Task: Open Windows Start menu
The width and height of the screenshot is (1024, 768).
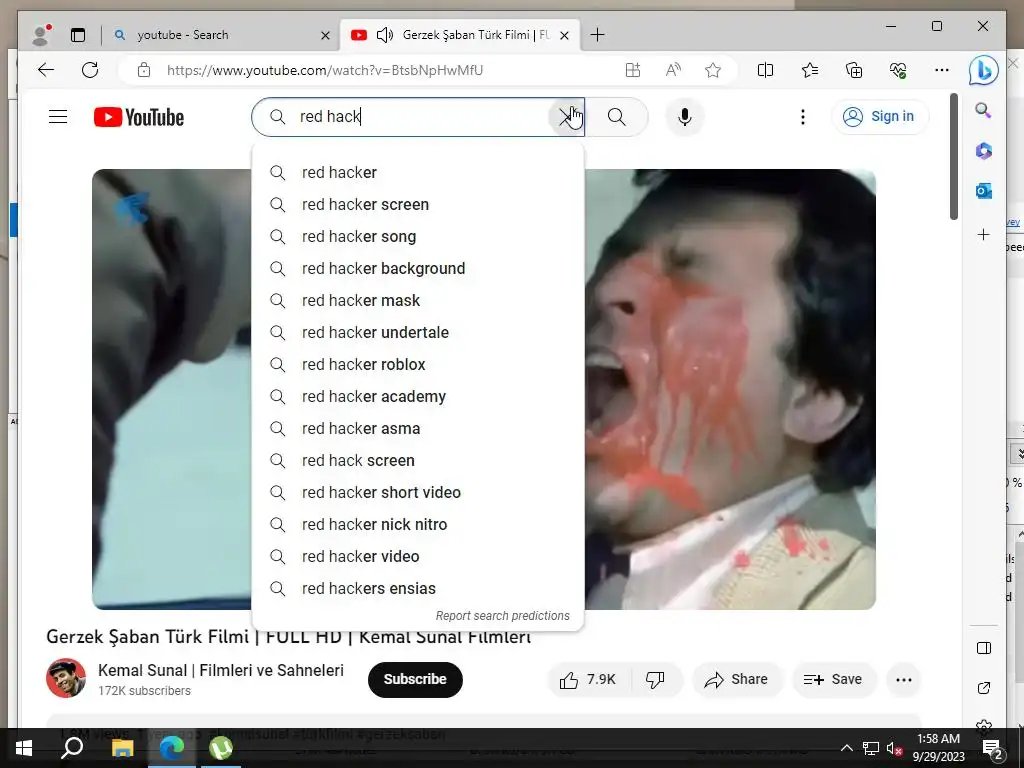Action: (24, 748)
